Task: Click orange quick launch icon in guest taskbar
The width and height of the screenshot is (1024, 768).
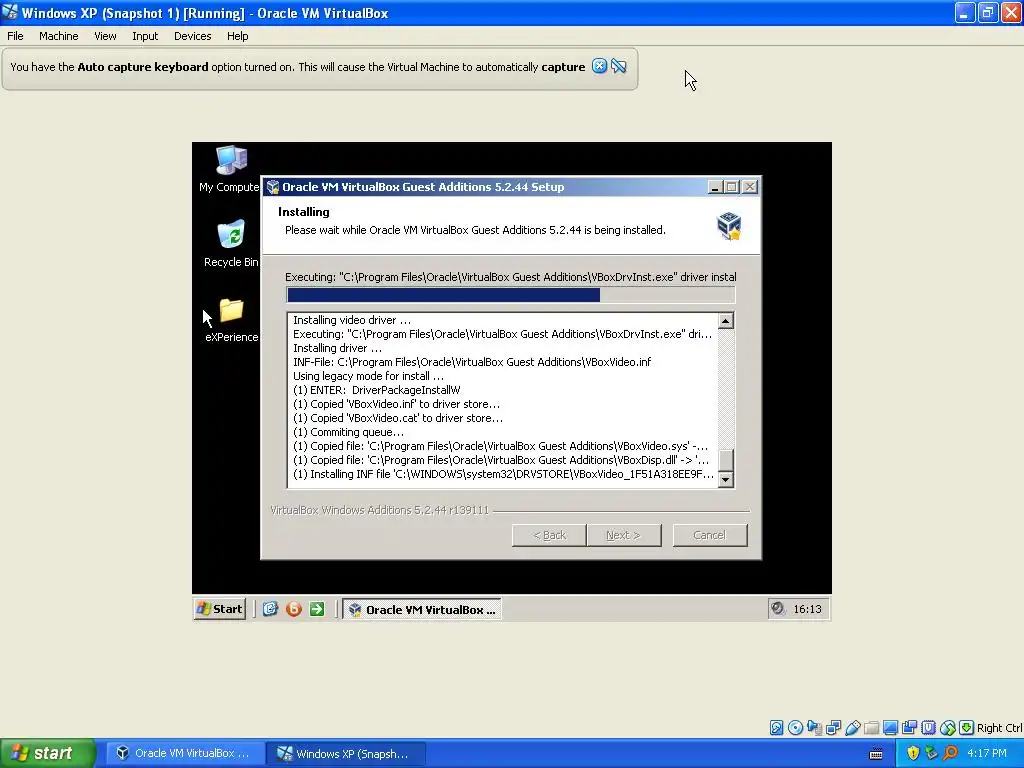Action: (x=294, y=609)
